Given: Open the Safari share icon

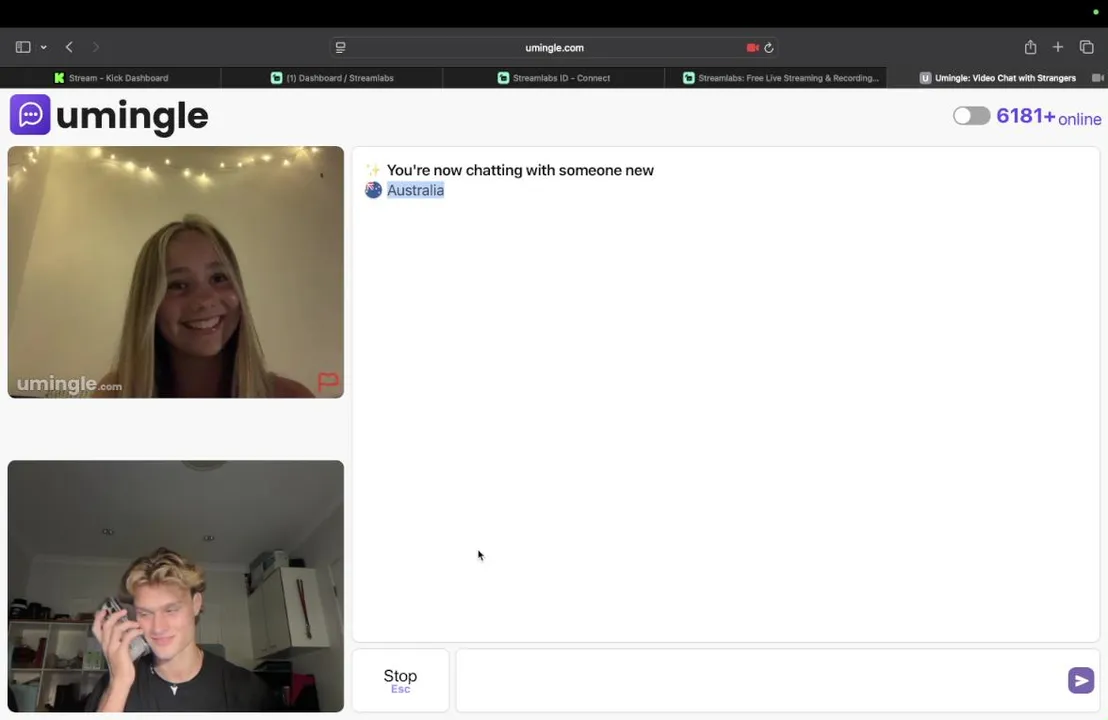Looking at the screenshot, I should 1030,47.
